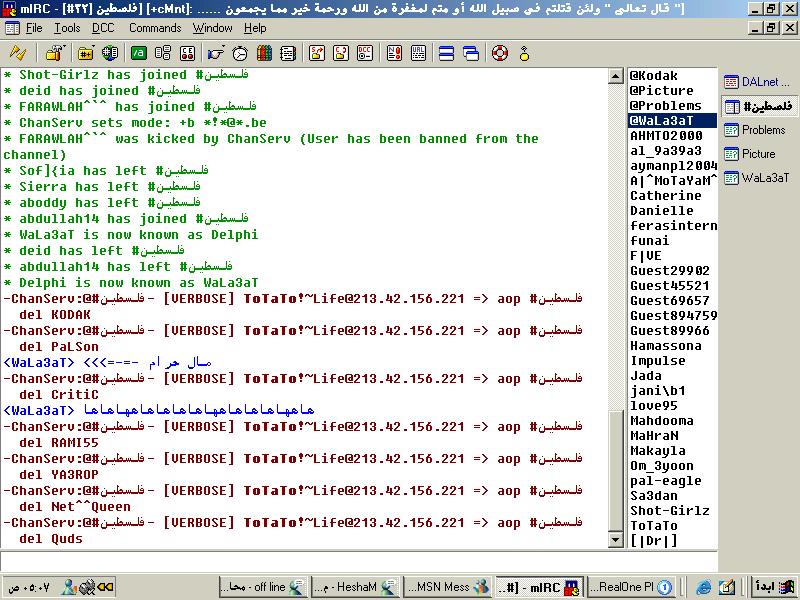Open the Window menu
Image resolution: width=800 pixels, height=600 pixels.
tap(212, 28)
